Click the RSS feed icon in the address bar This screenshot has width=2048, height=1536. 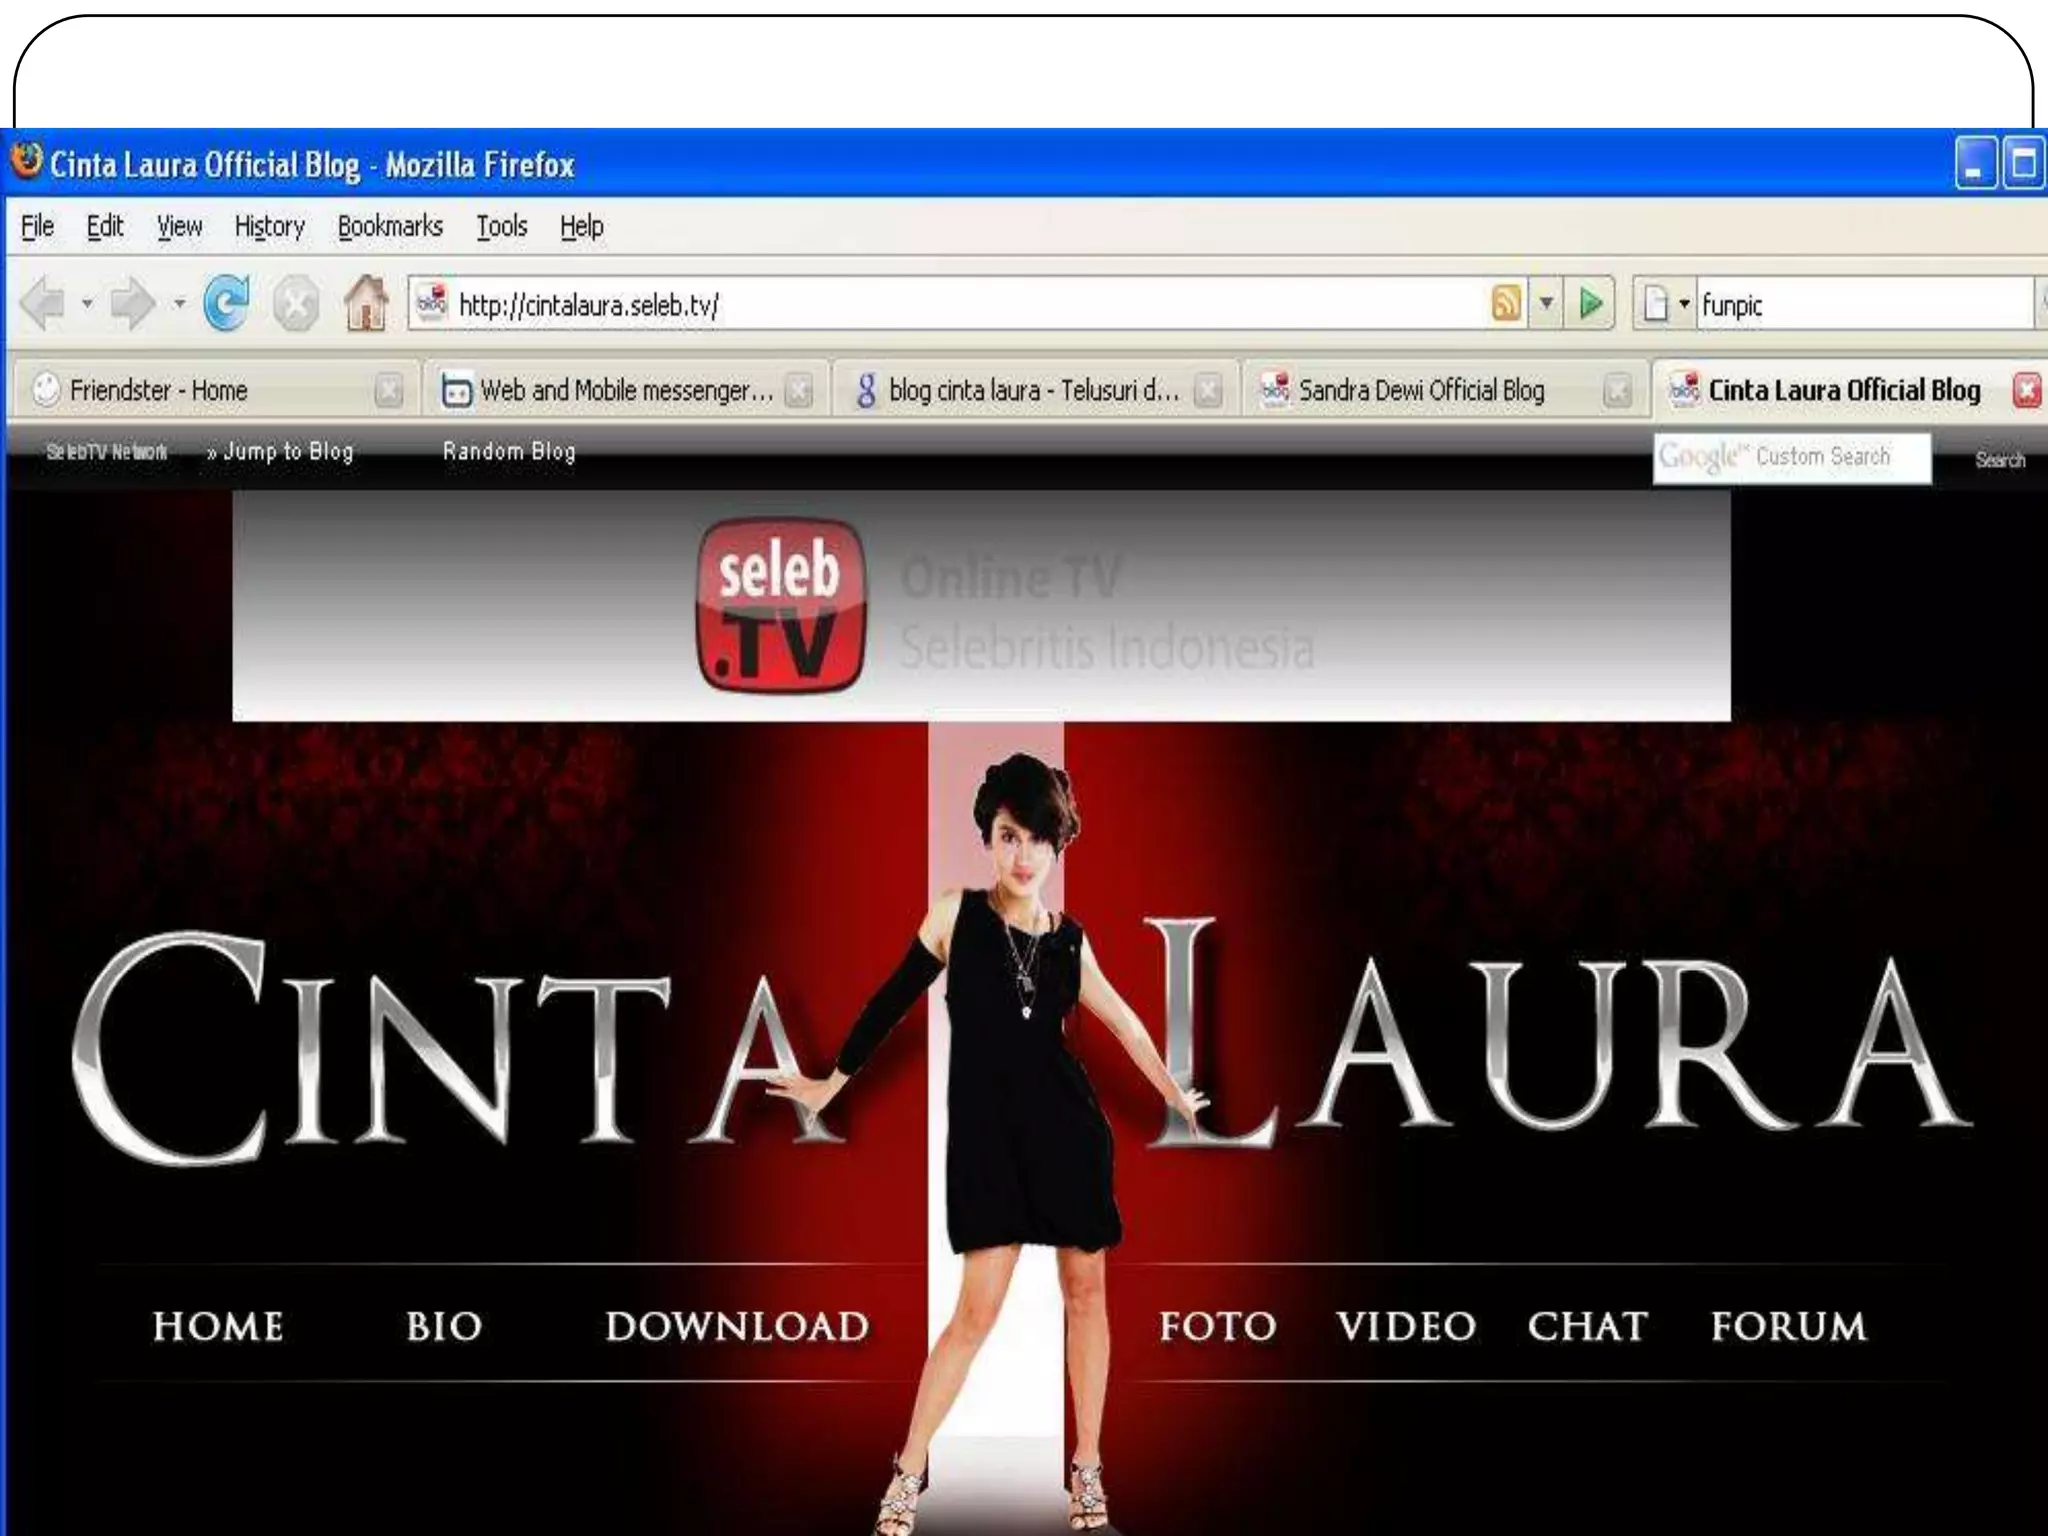coord(1506,303)
